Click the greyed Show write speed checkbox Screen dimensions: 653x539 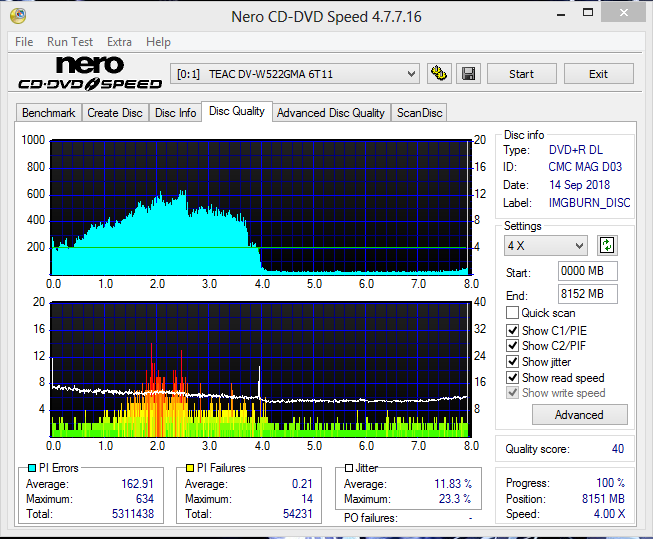pyautogui.click(x=512, y=393)
